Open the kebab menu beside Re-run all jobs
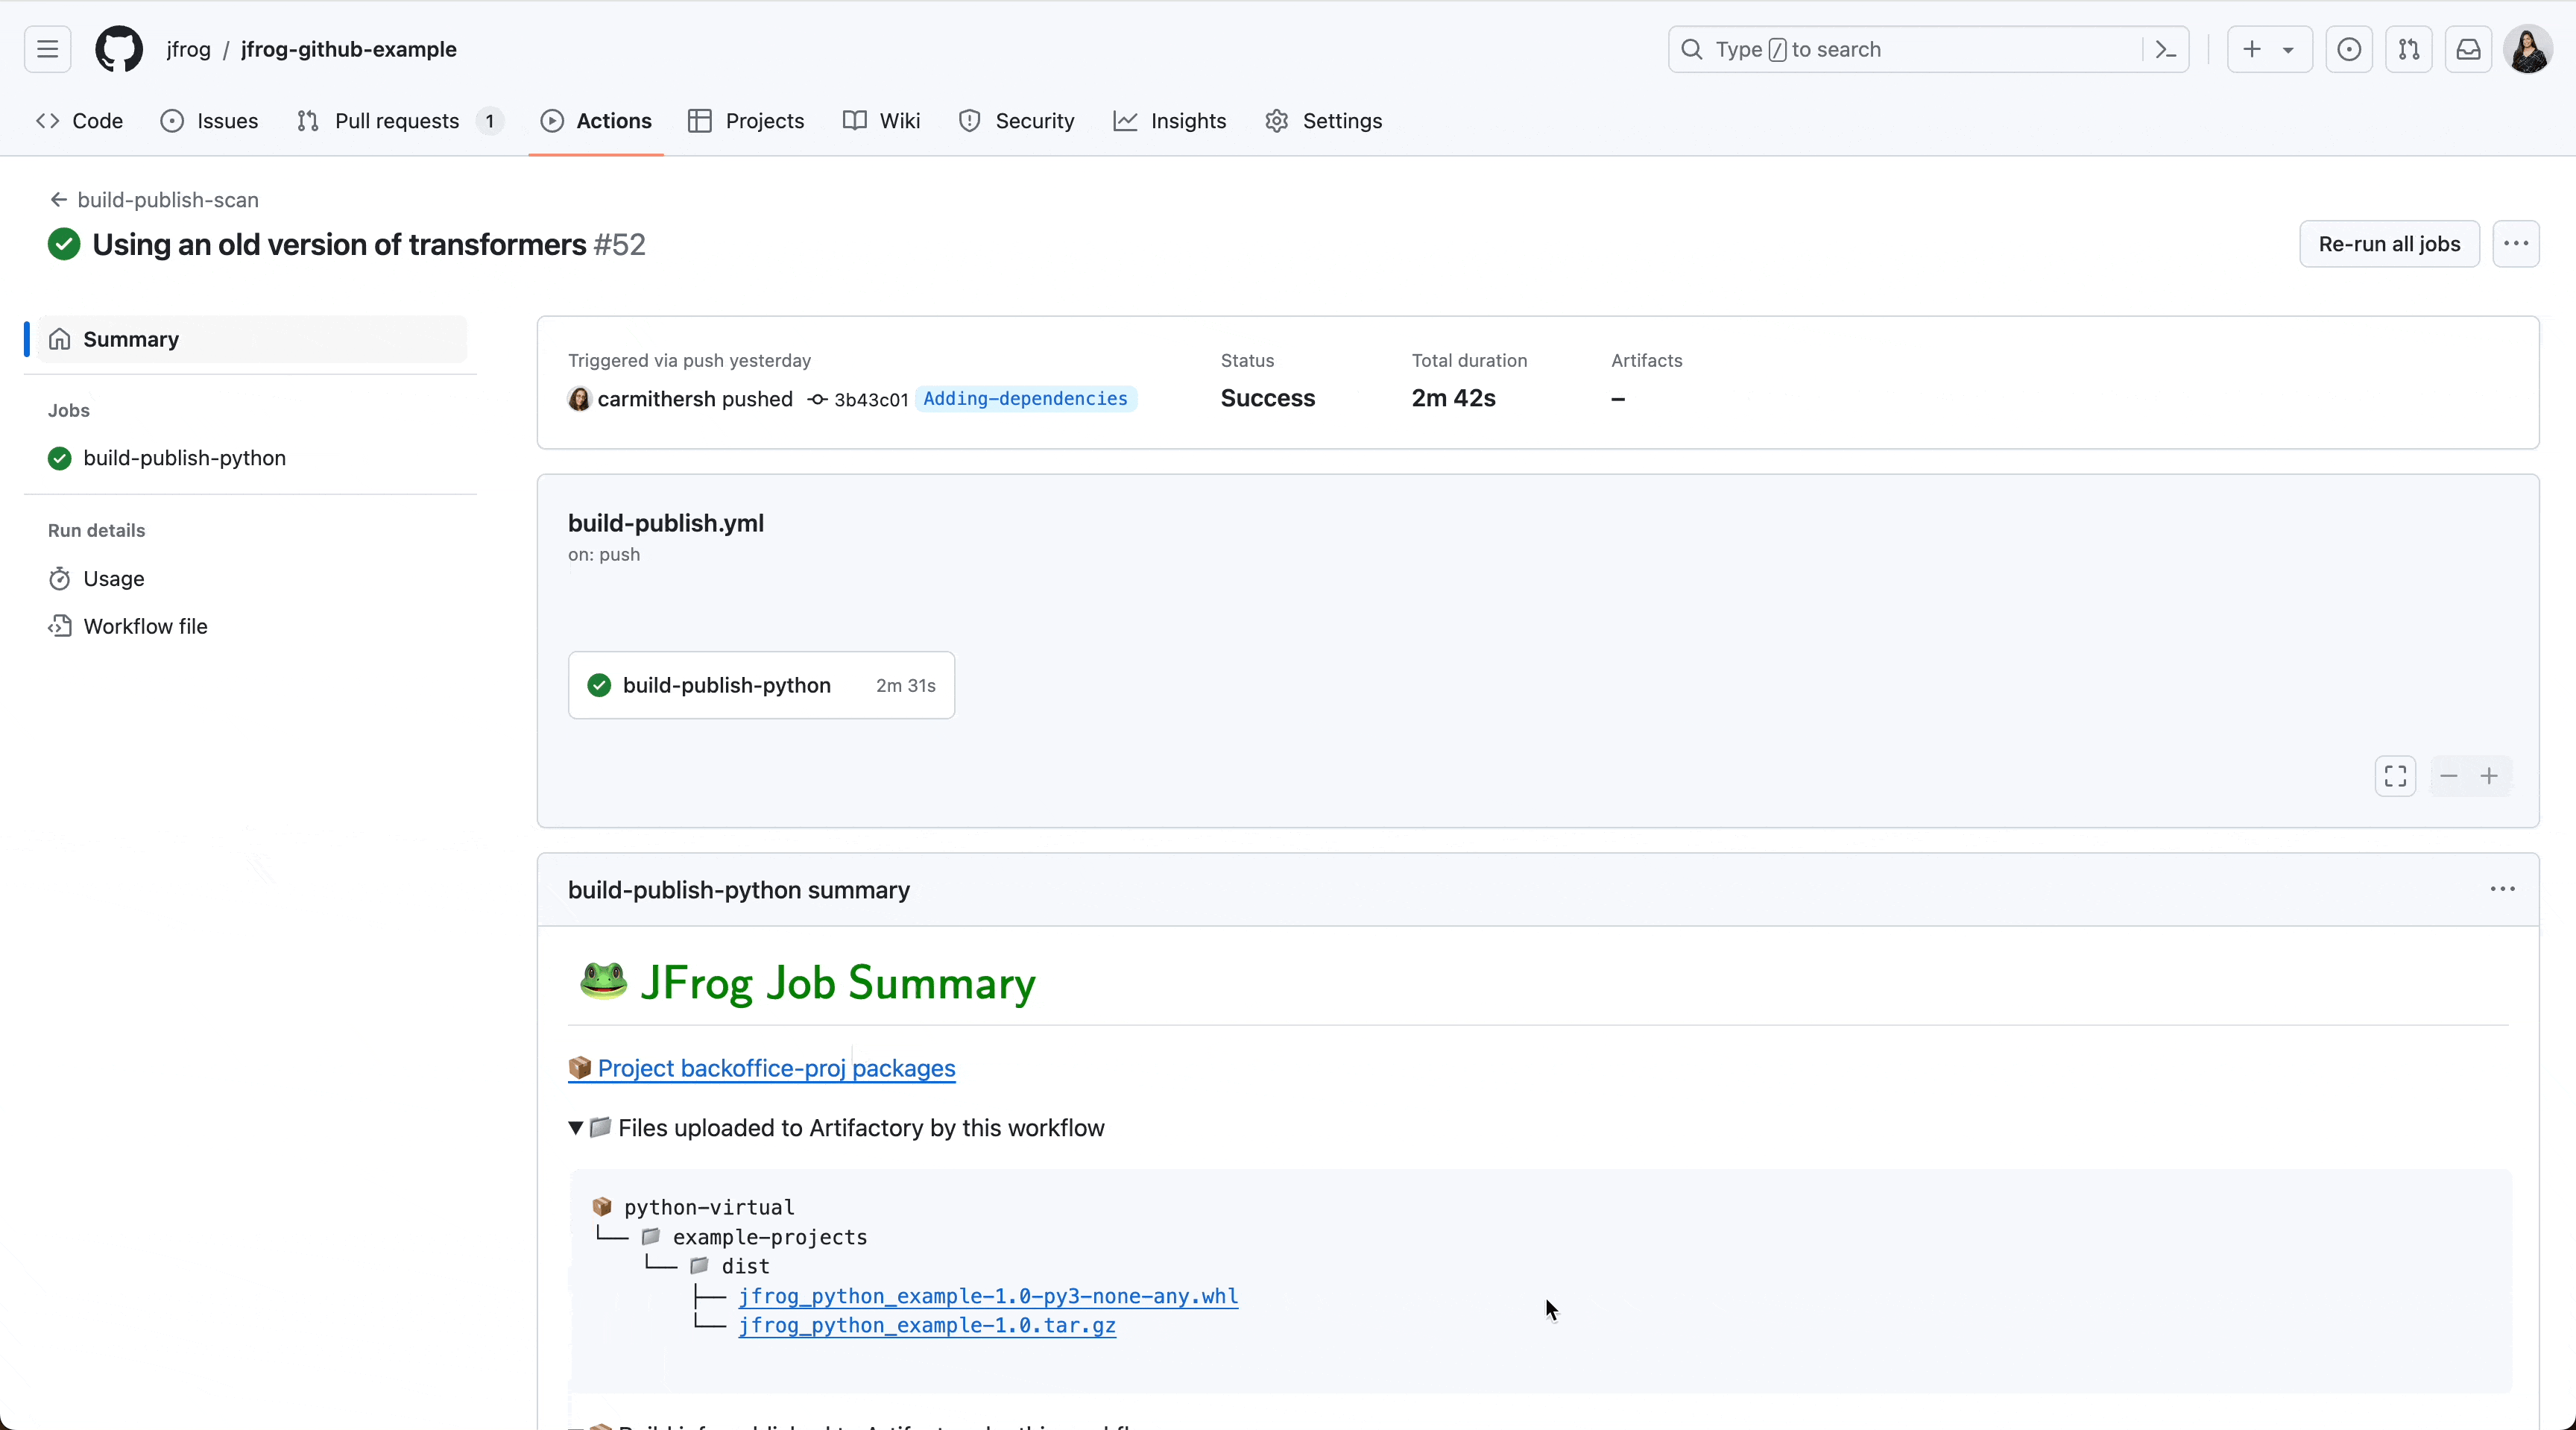Image resolution: width=2576 pixels, height=1430 pixels. pos(2517,244)
